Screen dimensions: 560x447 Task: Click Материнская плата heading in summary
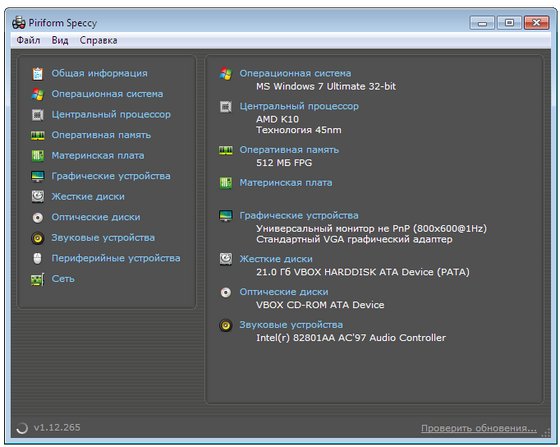click(x=286, y=183)
